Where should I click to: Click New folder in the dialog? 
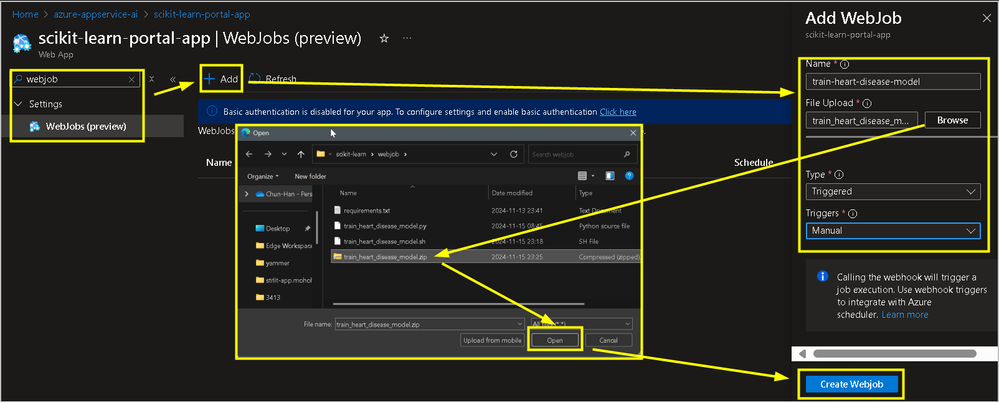[x=310, y=176]
